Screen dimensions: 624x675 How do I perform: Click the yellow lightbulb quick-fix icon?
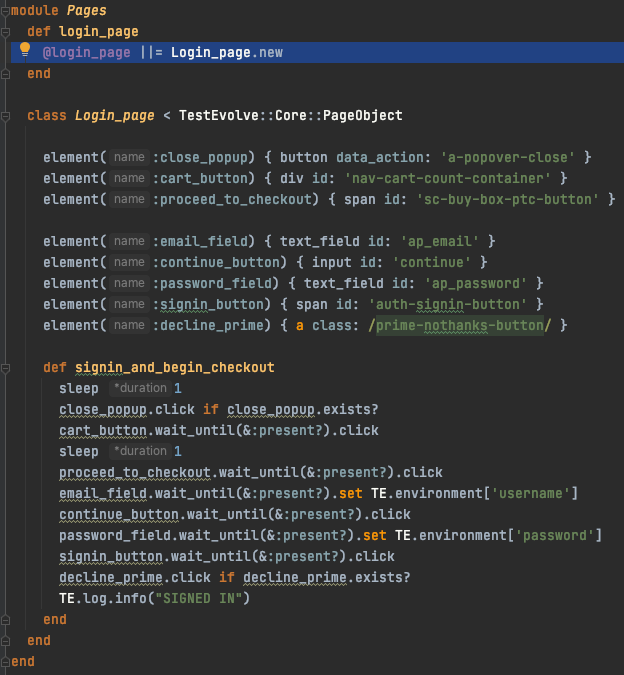[x=25, y=50]
